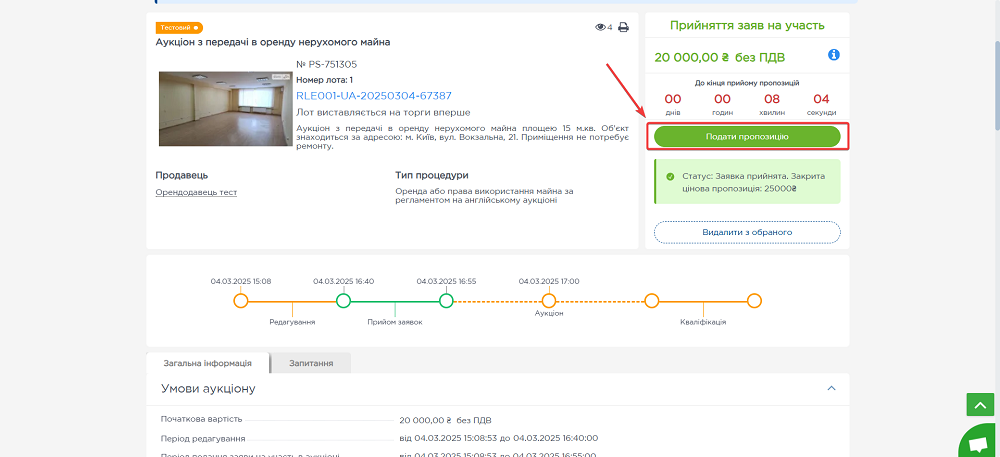The image size is (1000, 457).
Task: Click the green scroll-to-top arrow button
Action: tap(979, 404)
